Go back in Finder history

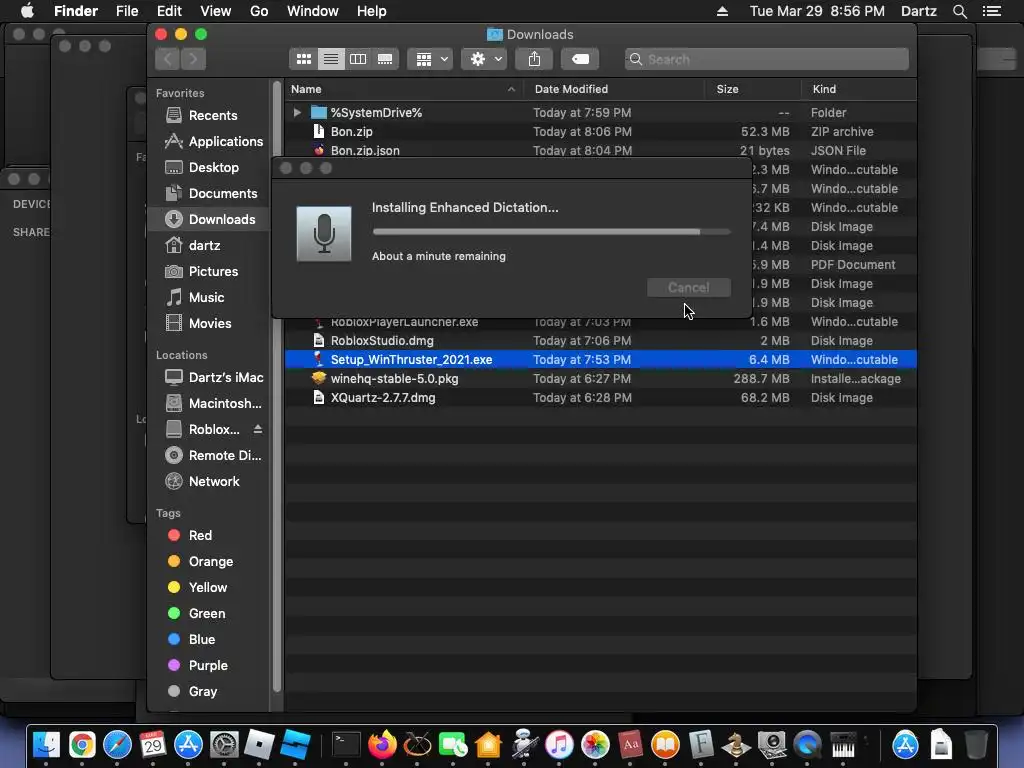(168, 59)
